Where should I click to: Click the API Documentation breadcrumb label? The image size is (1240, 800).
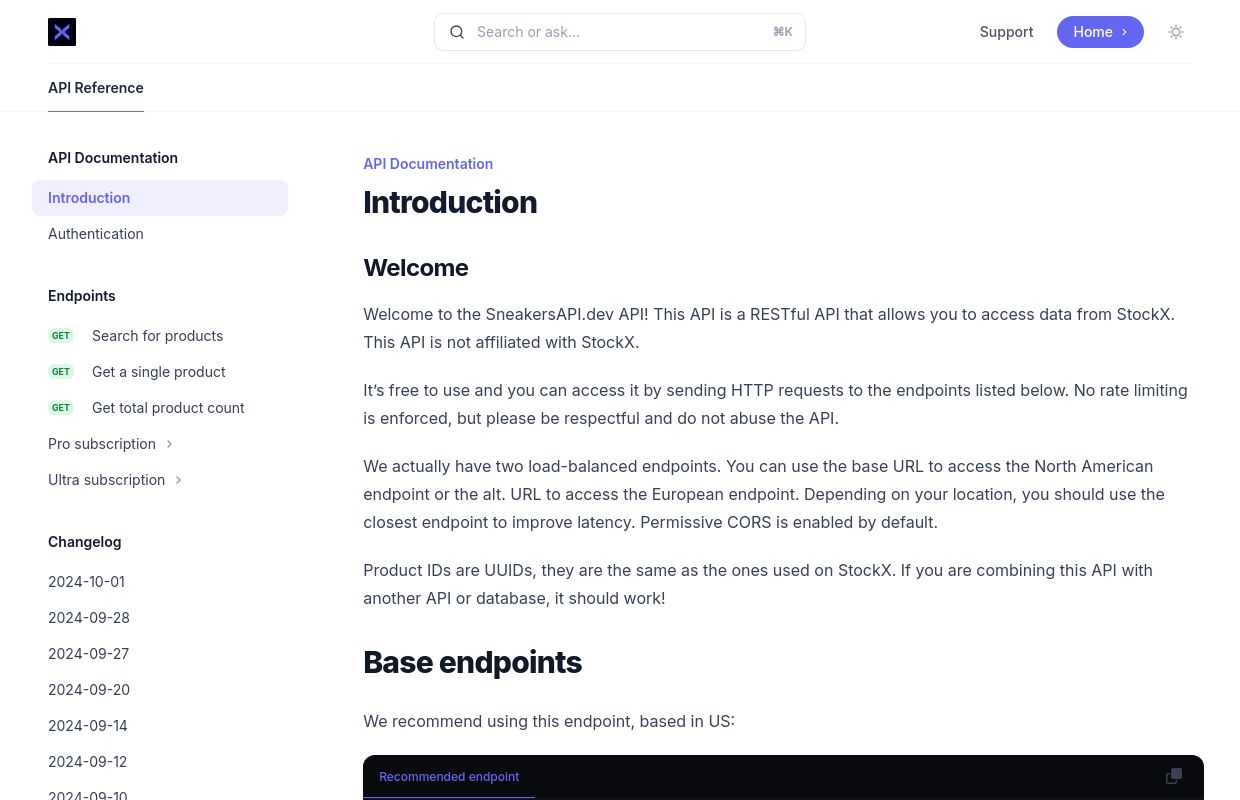tap(428, 164)
